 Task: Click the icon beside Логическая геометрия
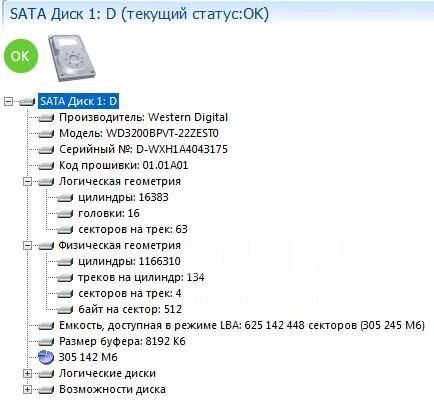point(46,181)
